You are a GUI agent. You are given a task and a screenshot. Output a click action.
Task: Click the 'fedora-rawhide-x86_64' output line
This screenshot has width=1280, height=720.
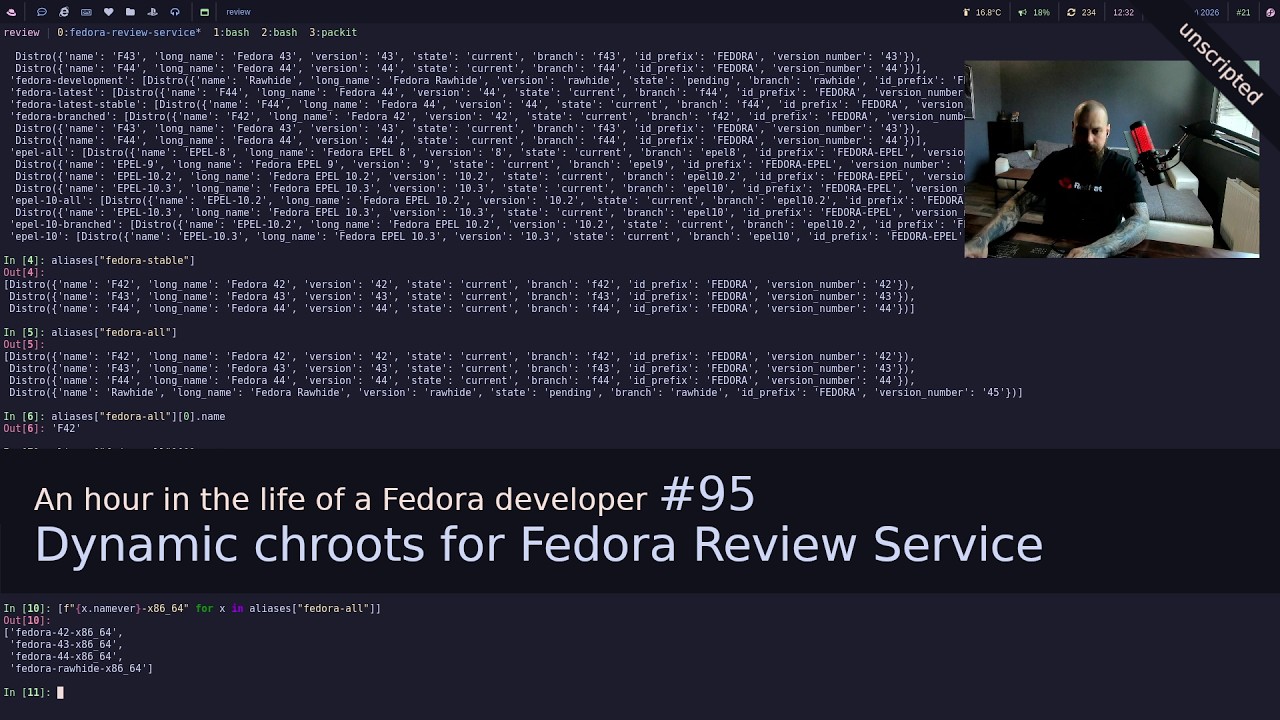[x=81, y=668]
